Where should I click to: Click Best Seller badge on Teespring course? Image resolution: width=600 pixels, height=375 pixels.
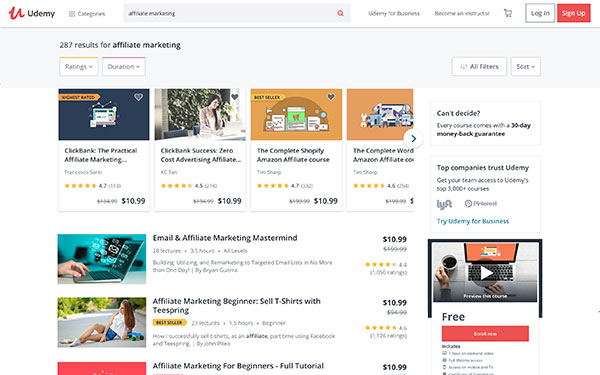click(170, 323)
